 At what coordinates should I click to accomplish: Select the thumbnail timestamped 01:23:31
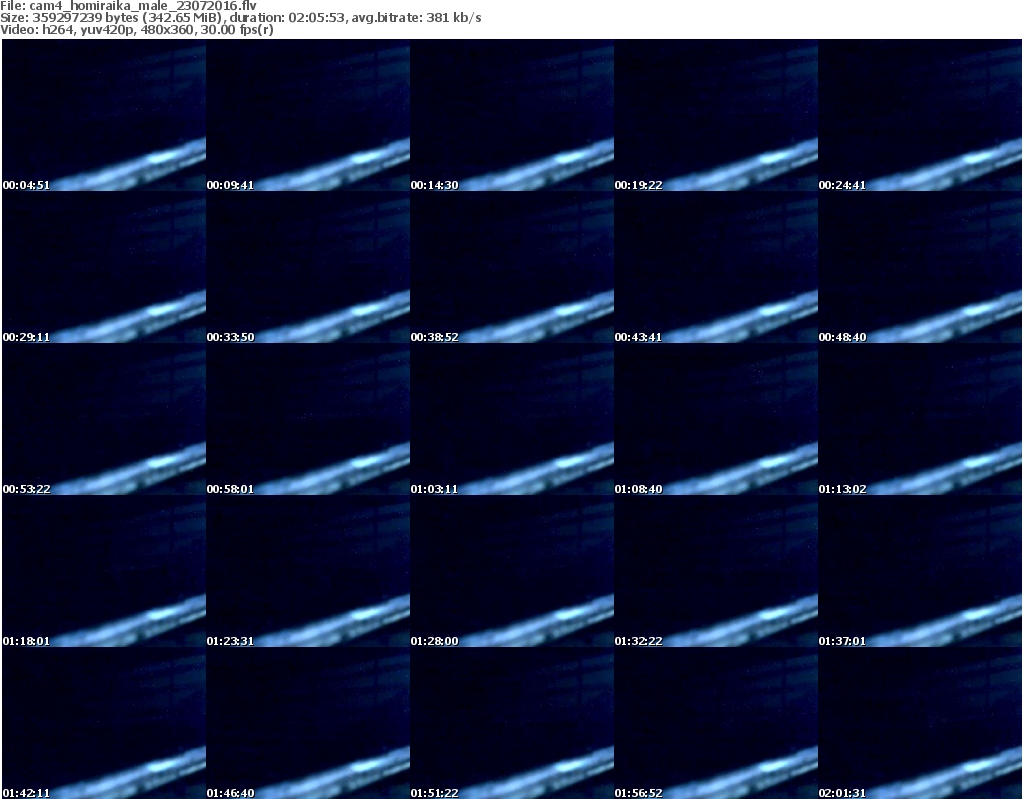point(308,571)
